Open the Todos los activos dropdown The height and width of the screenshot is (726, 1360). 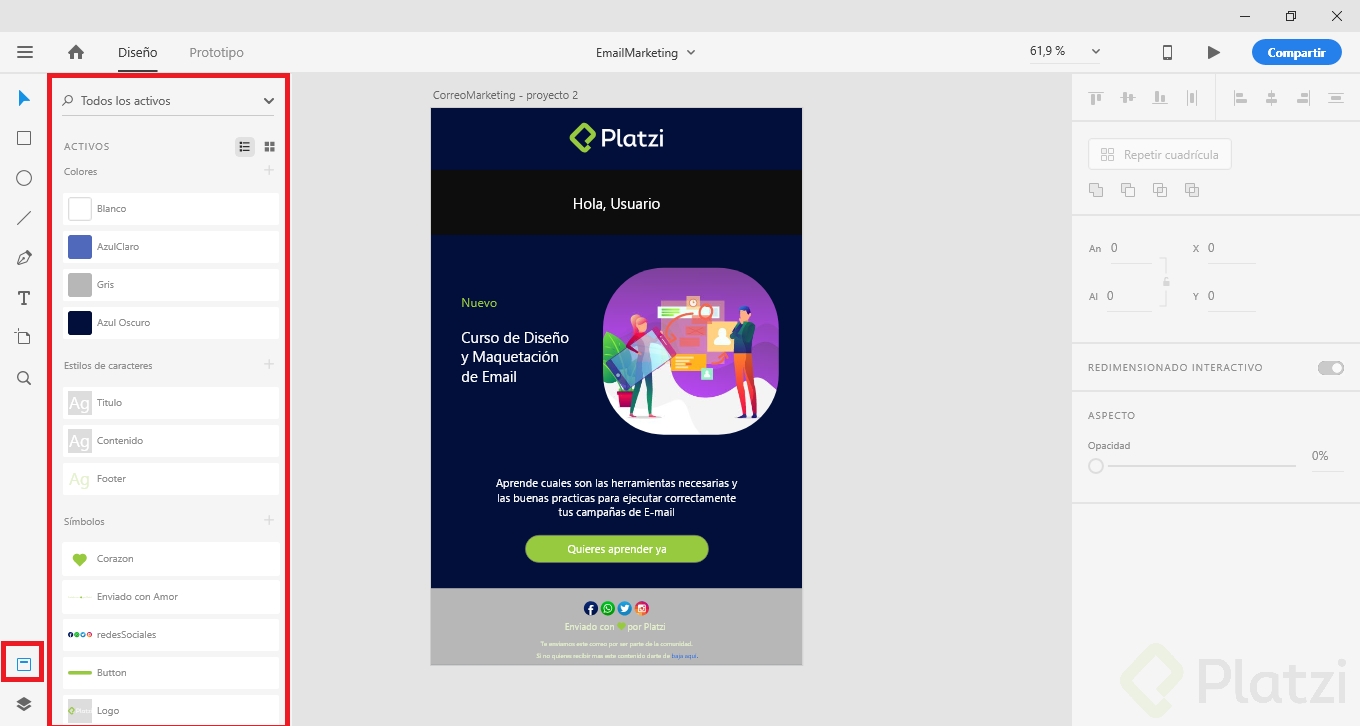(268, 100)
